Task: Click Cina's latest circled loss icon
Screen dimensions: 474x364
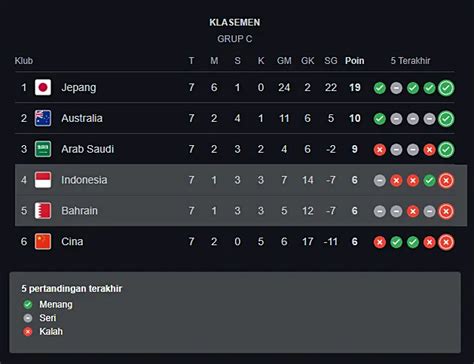Action: [x=446, y=242]
